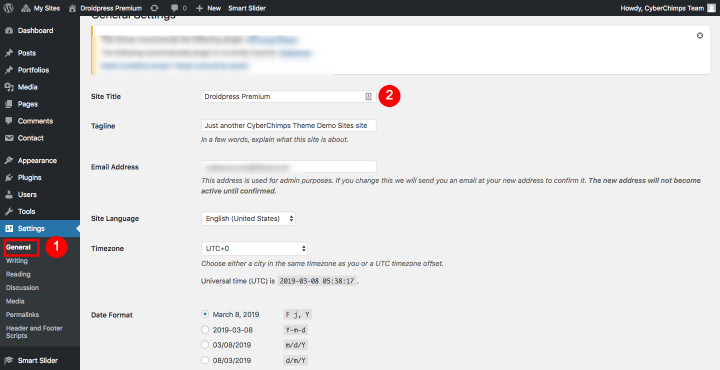The image size is (720, 370).
Task: Click the Tagline input field
Action: pos(289,125)
